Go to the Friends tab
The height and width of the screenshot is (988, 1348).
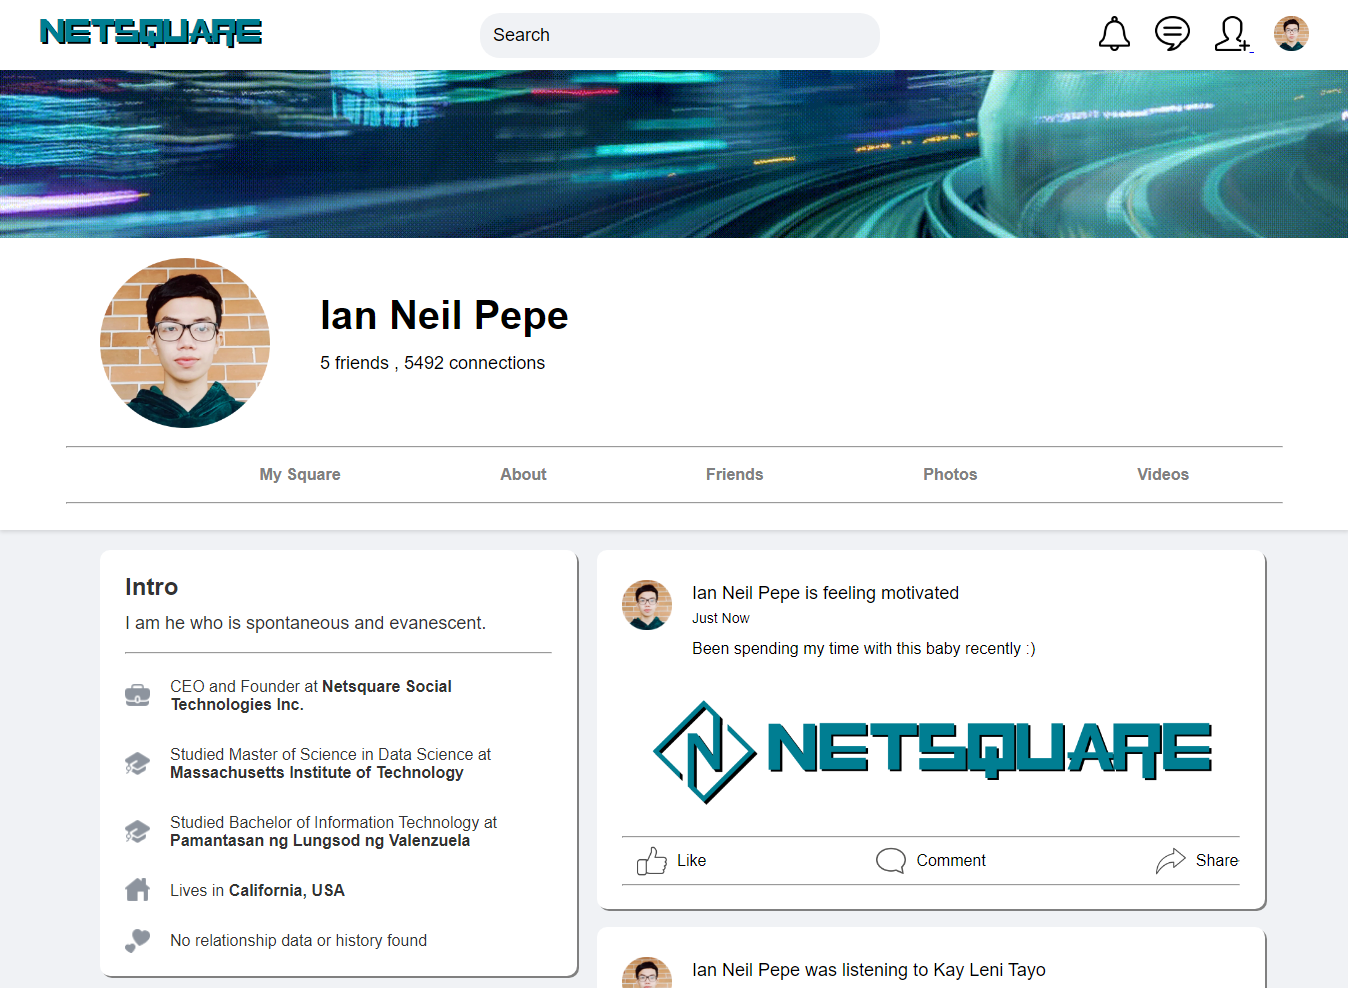coord(734,474)
